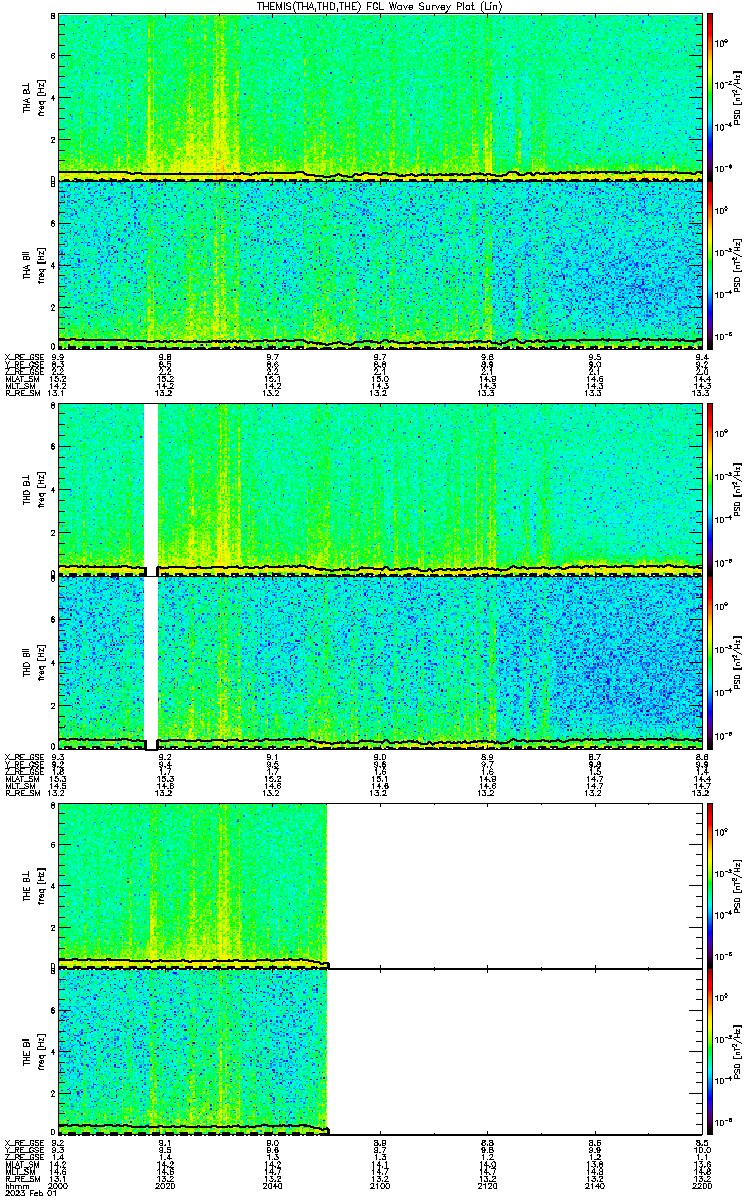Select the THE B-parallel spectrogram panel
This screenshot has width=750, height=1200.
click(381, 1051)
